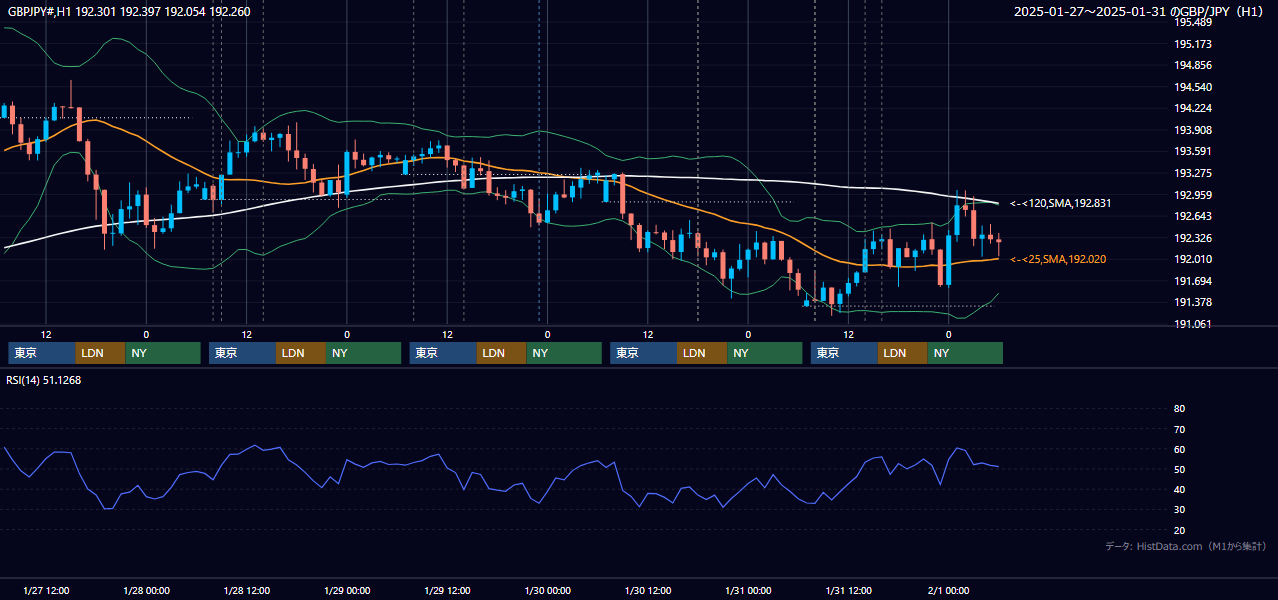Click the 1/30 12:00 time axis label

point(648,591)
